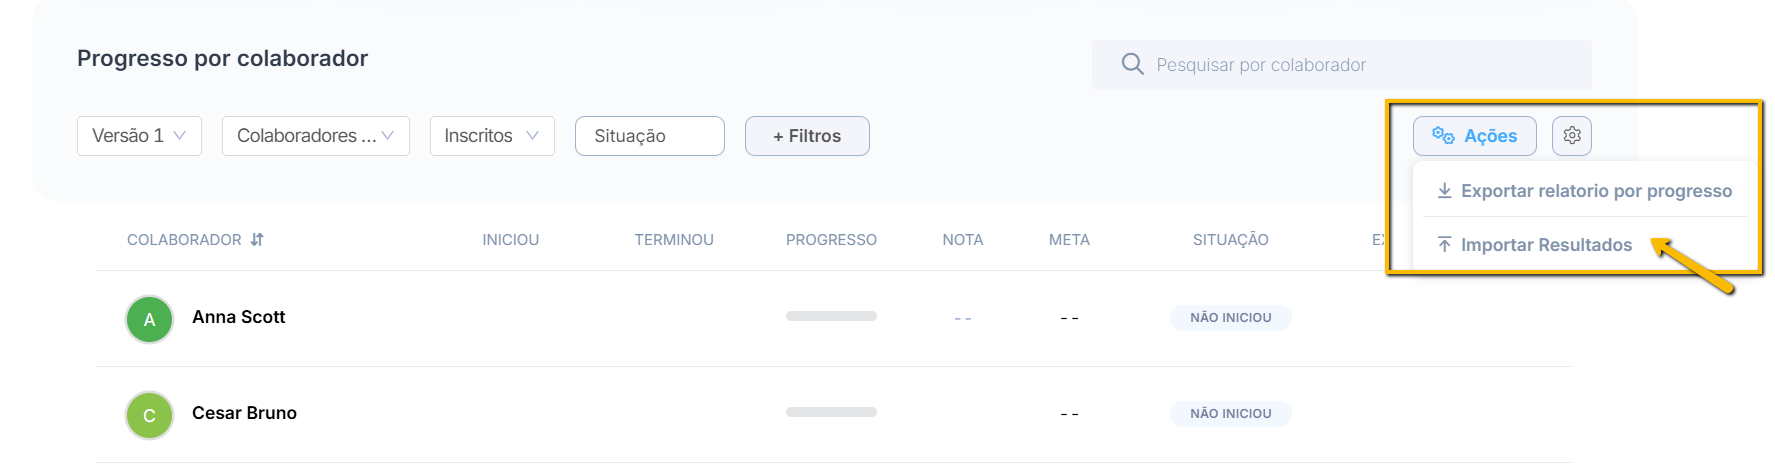Expand the Inscritos dropdown
This screenshot has height=466, width=1775.
[492, 136]
